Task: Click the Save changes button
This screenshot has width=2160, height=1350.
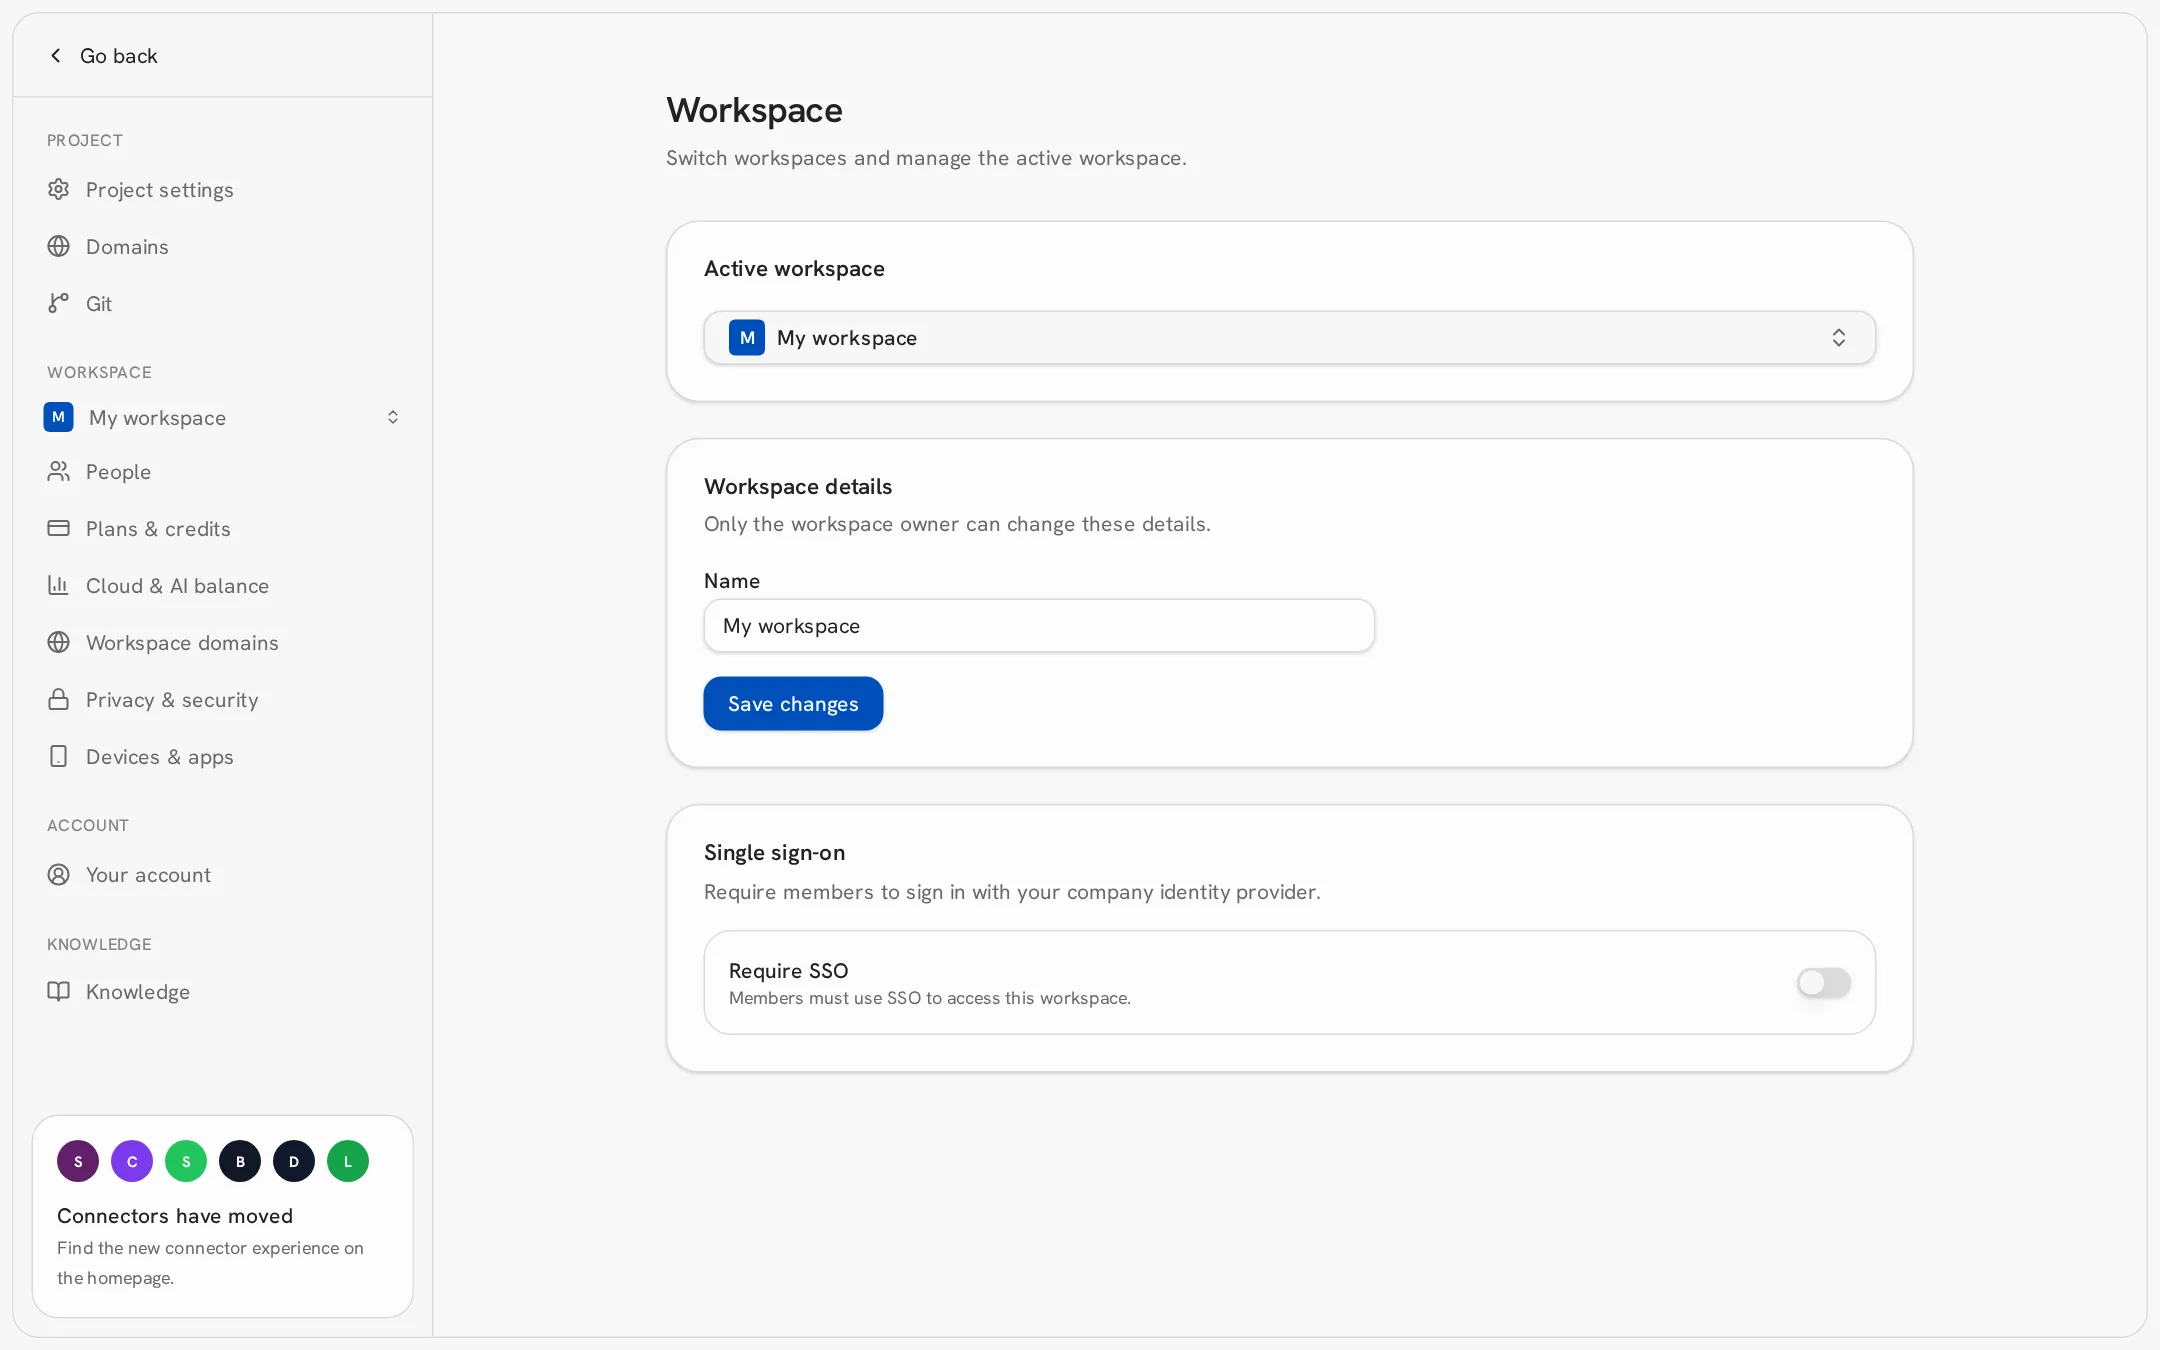Action: 793,704
